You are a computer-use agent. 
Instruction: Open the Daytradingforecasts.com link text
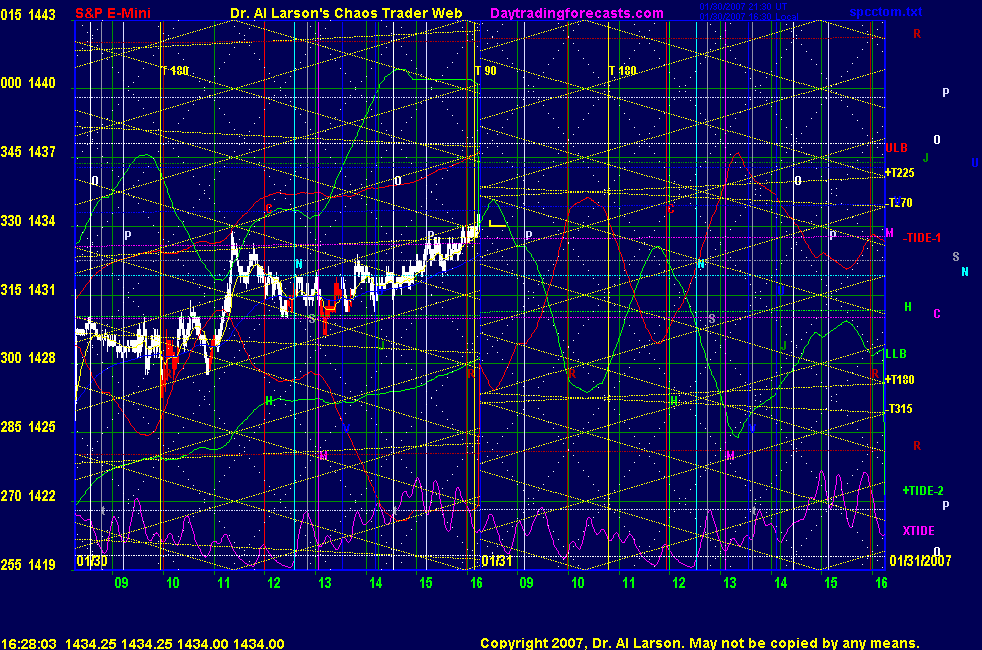[577, 13]
